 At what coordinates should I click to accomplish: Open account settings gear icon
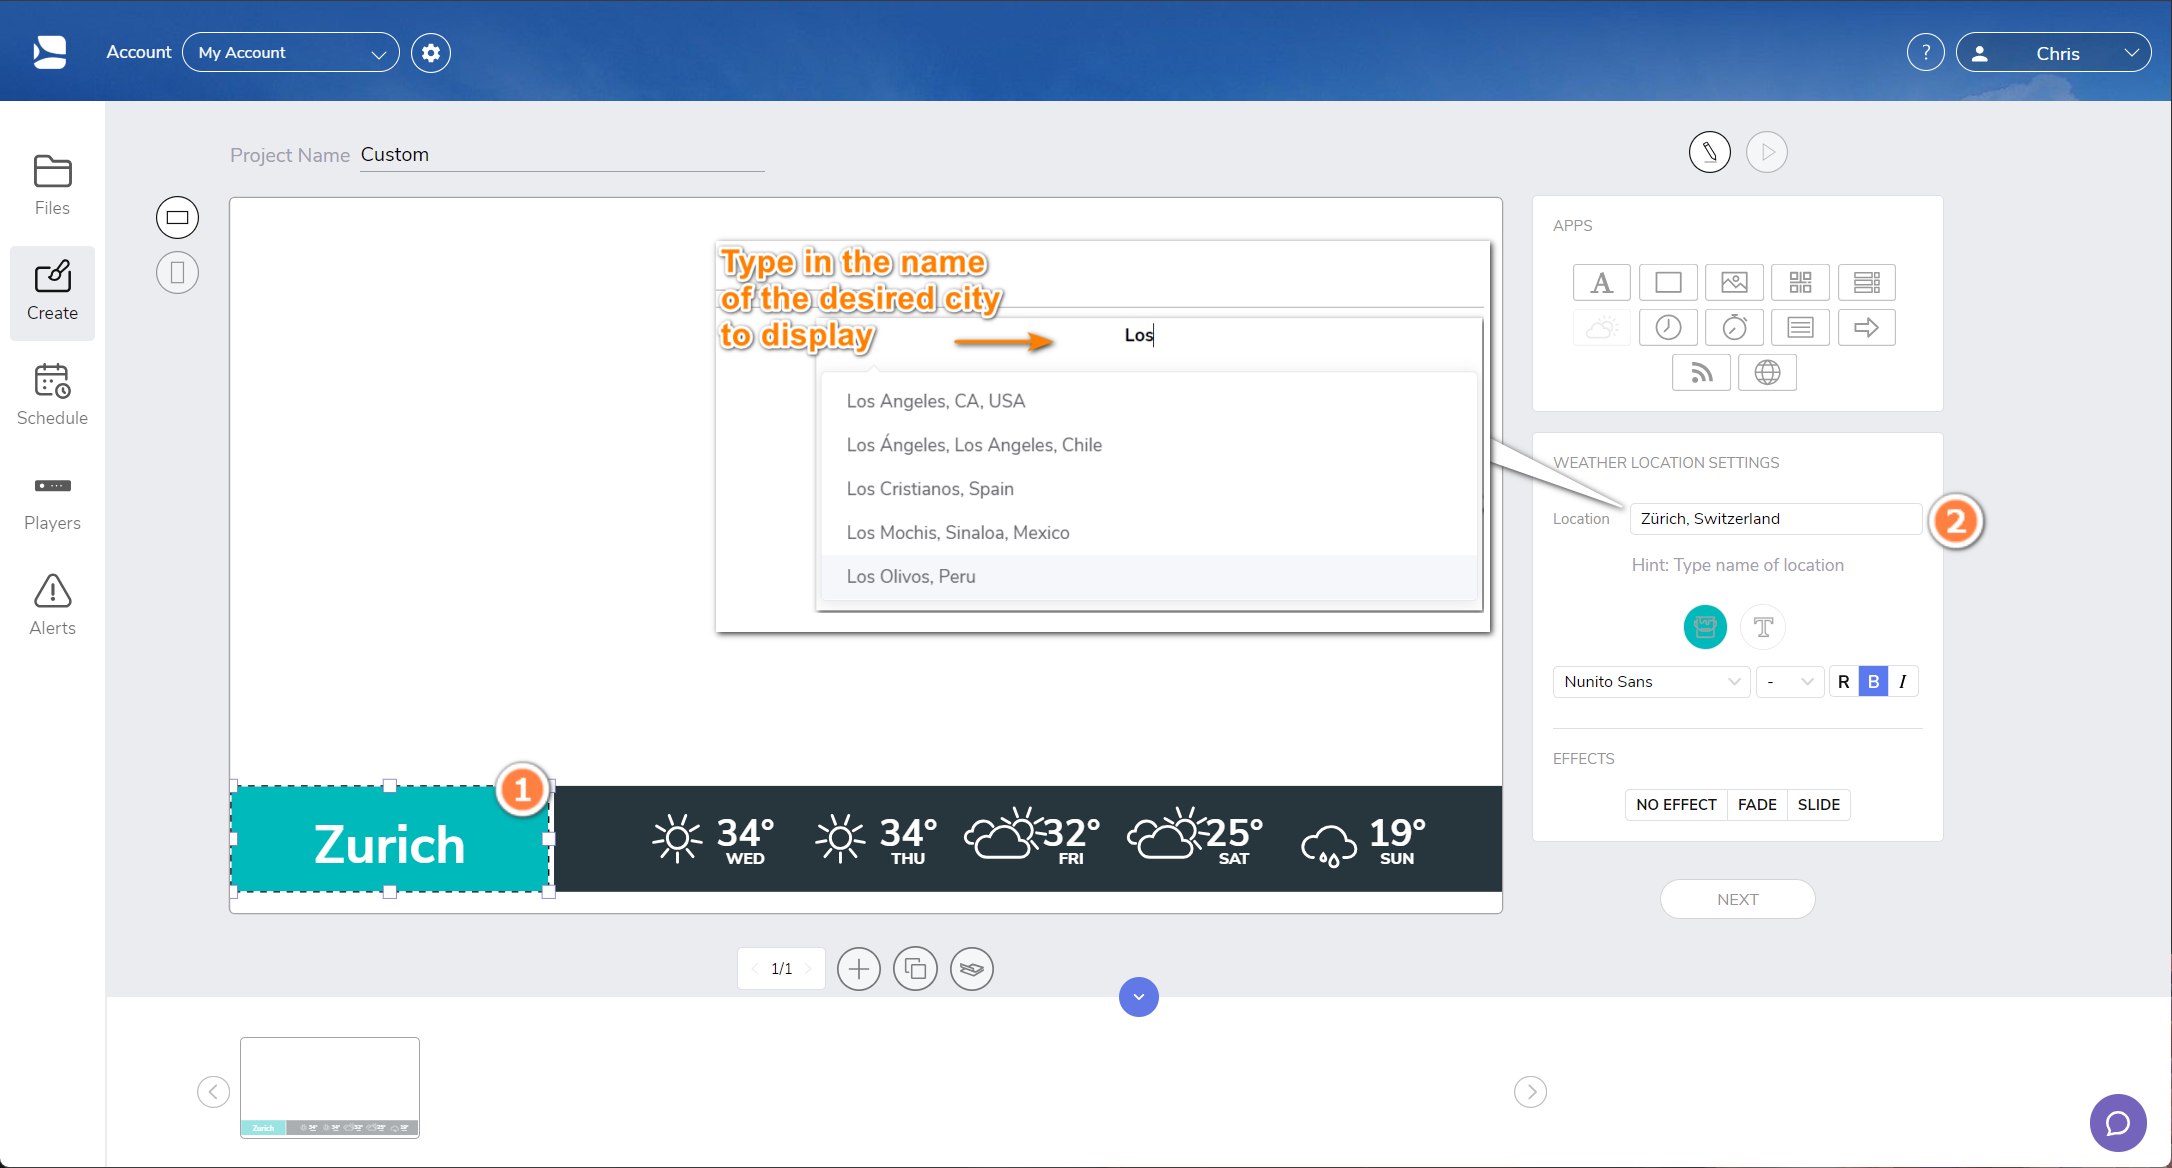pyautogui.click(x=431, y=53)
